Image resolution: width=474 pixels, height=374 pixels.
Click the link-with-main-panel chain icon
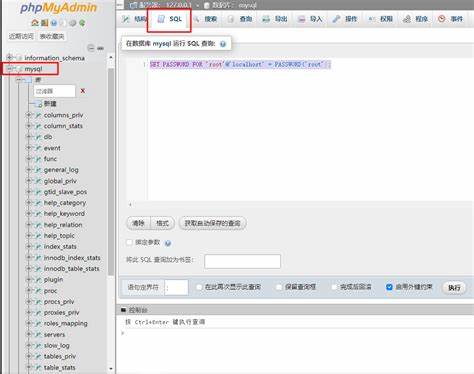pyautogui.click(x=100, y=48)
